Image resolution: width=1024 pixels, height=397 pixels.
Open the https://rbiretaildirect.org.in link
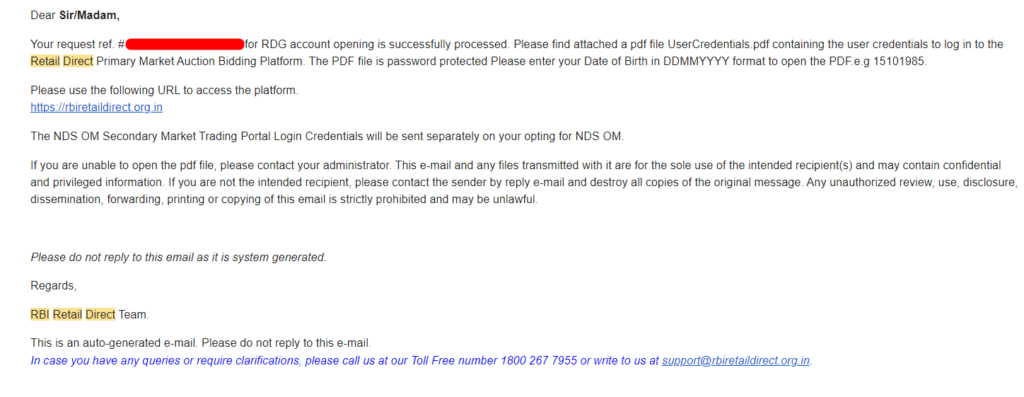96,108
